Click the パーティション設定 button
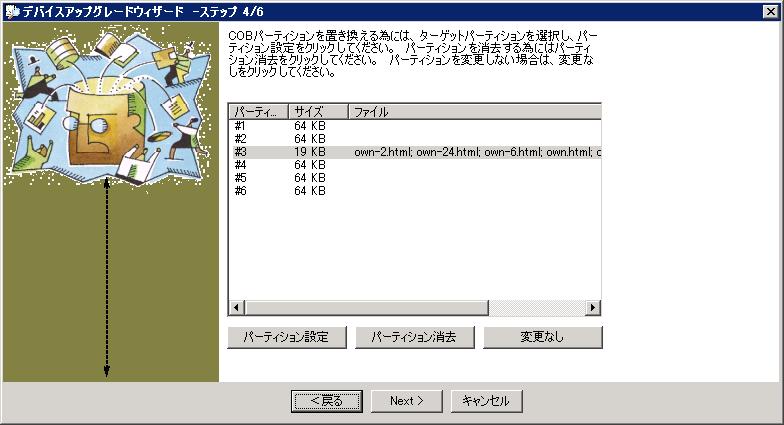 [286, 337]
